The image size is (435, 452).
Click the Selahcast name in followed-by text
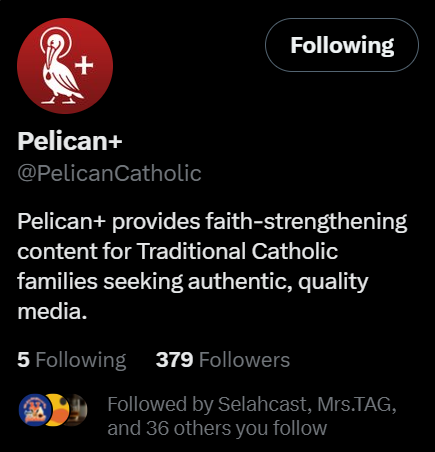pyautogui.click(x=262, y=404)
